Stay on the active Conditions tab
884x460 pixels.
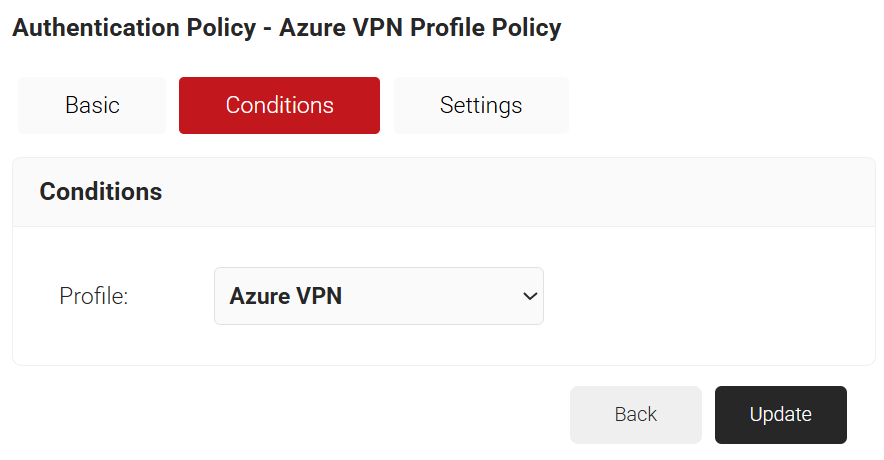(279, 105)
